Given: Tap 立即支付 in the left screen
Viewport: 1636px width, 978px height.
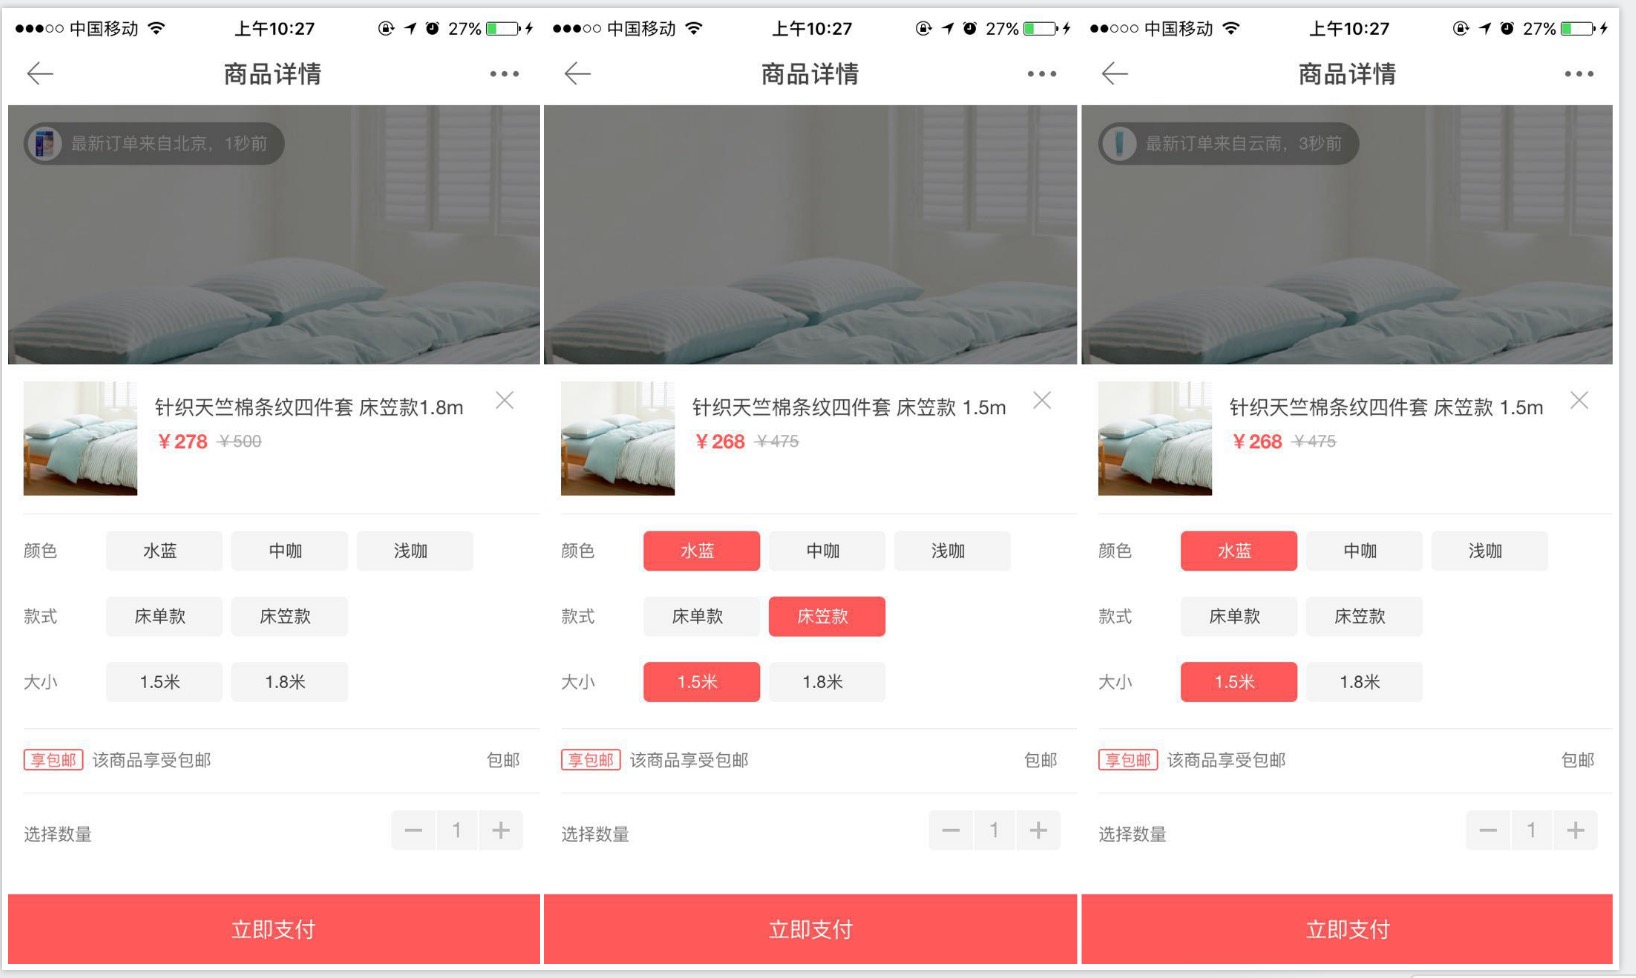Looking at the screenshot, I should 274,929.
